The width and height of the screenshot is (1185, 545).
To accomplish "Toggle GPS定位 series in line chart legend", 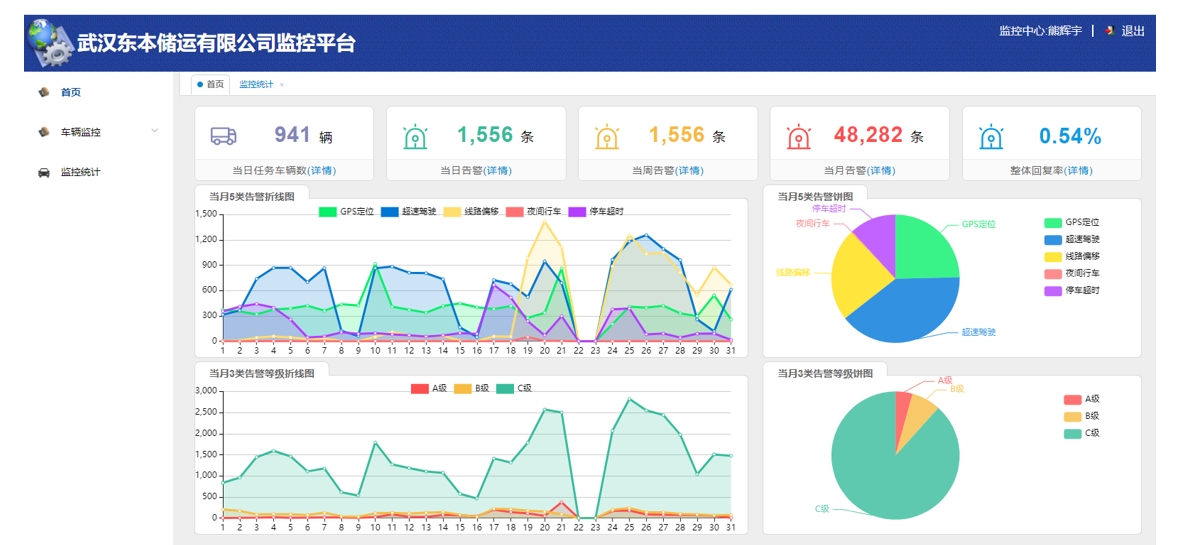I will coord(347,212).
